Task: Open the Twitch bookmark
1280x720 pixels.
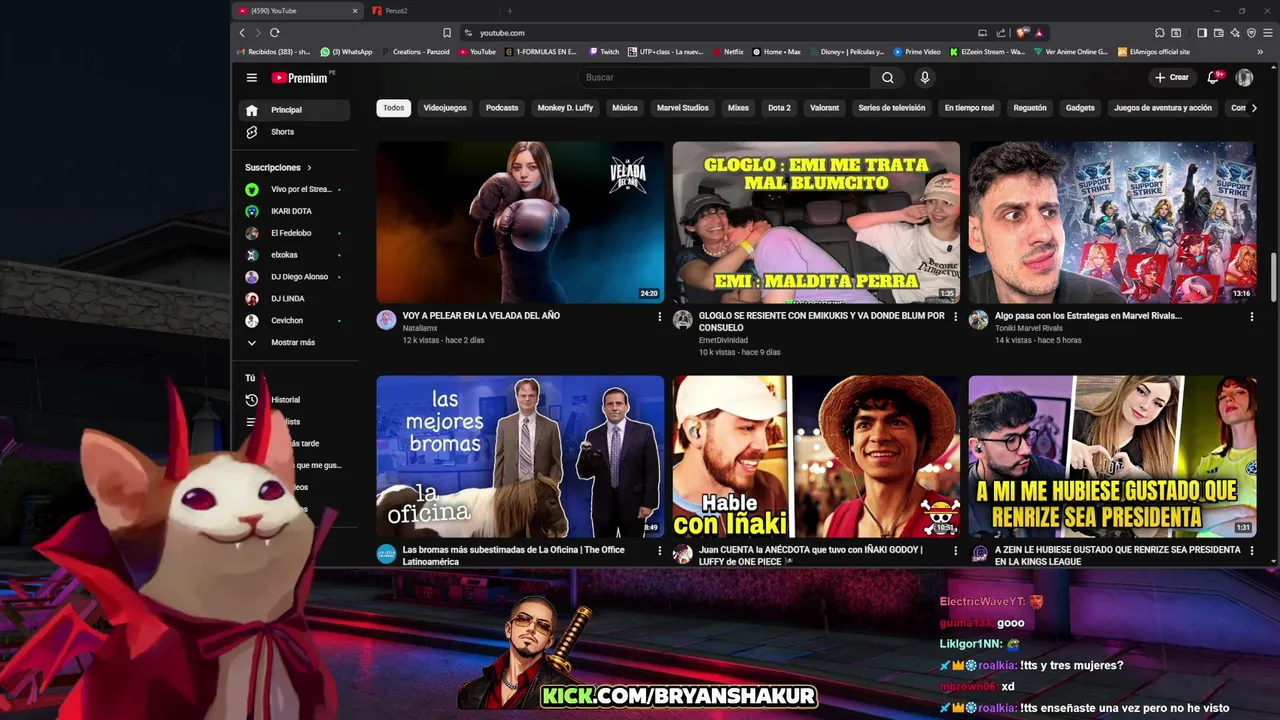Action: click(x=604, y=52)
